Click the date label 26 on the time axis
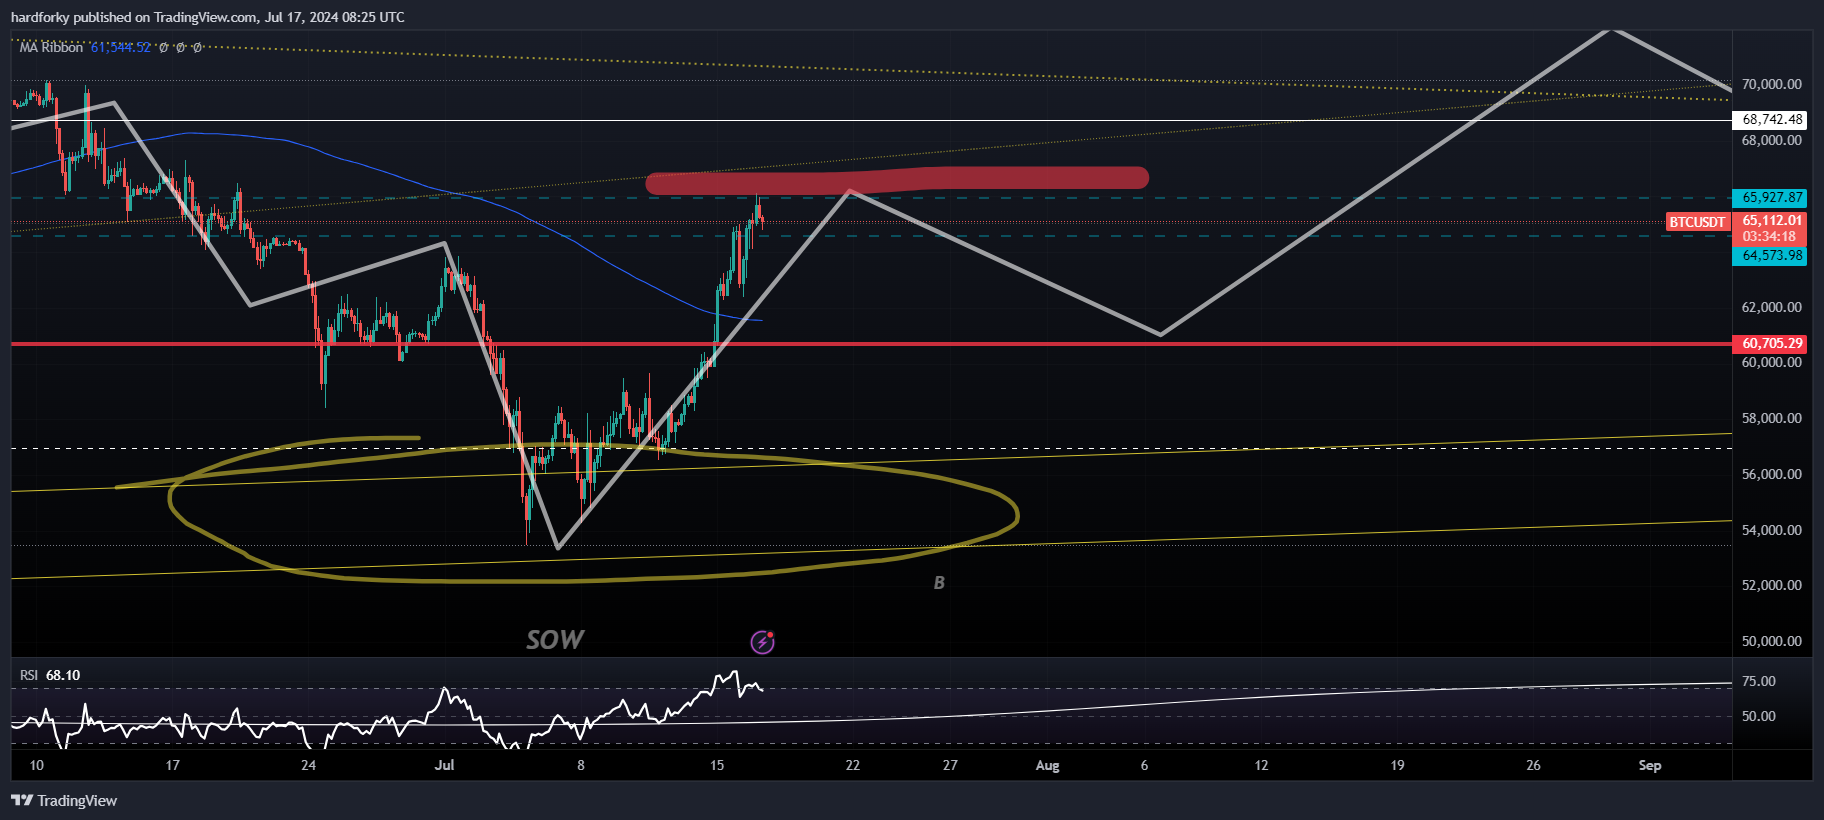This screenshot has width=1824, height=820. tap(1533, 766)
